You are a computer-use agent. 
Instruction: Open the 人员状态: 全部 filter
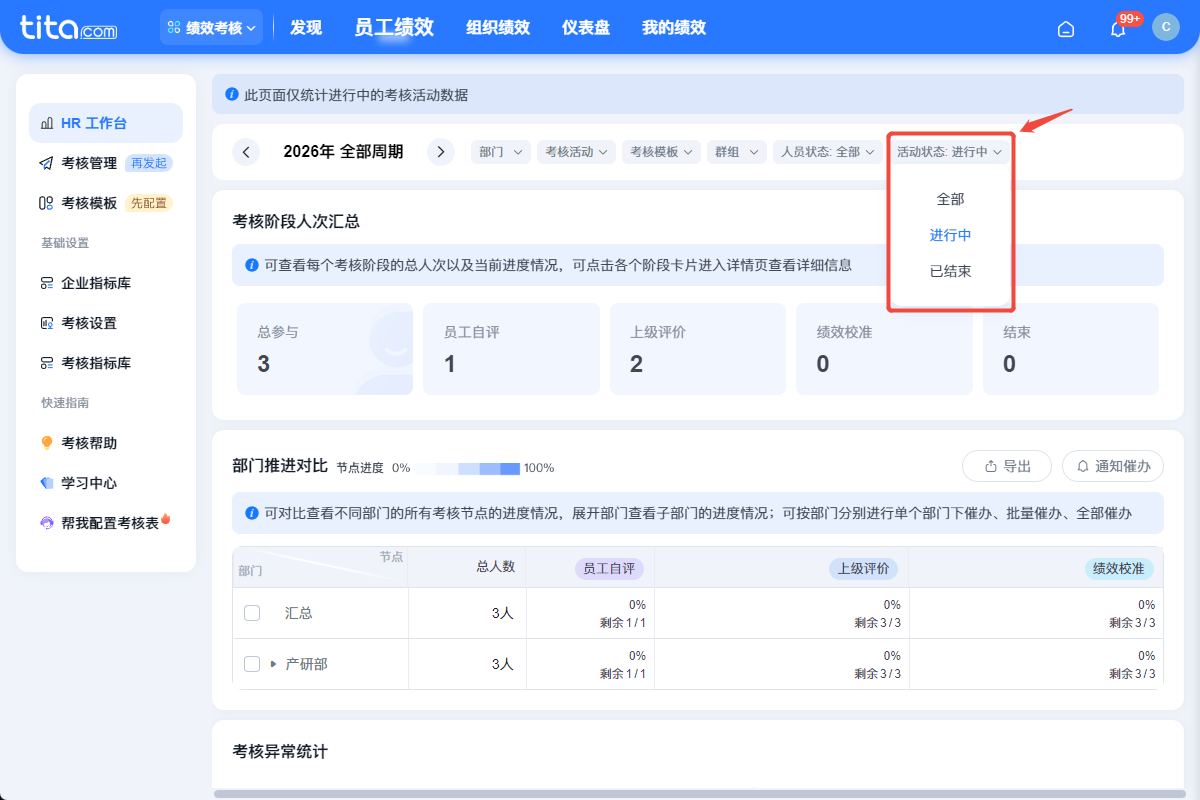[826, 152]
